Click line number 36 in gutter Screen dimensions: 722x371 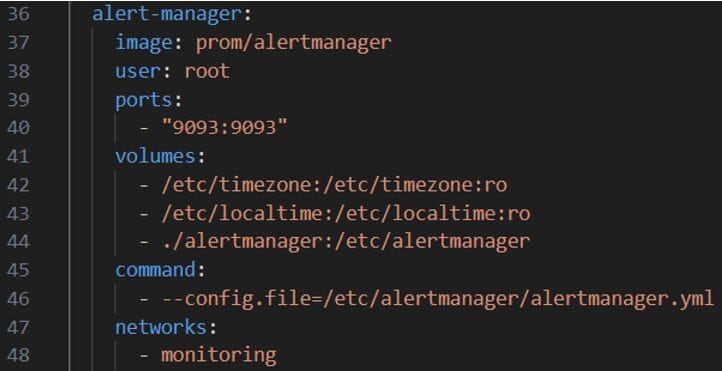[18, 14]
